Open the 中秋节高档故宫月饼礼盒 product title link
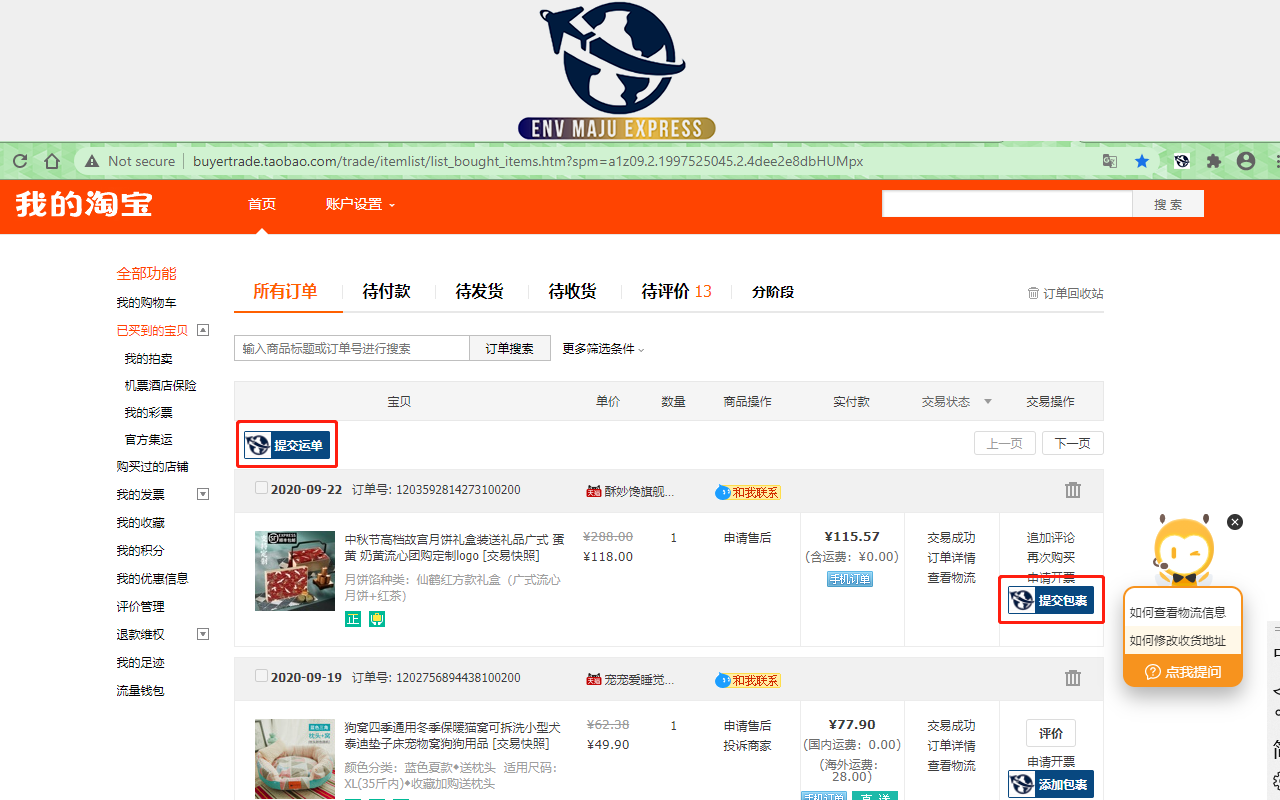 [453, 548]
